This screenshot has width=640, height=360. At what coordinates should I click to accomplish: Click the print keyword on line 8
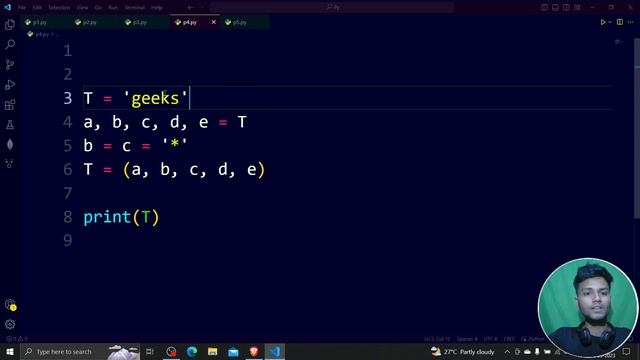[x=107, y=217]
